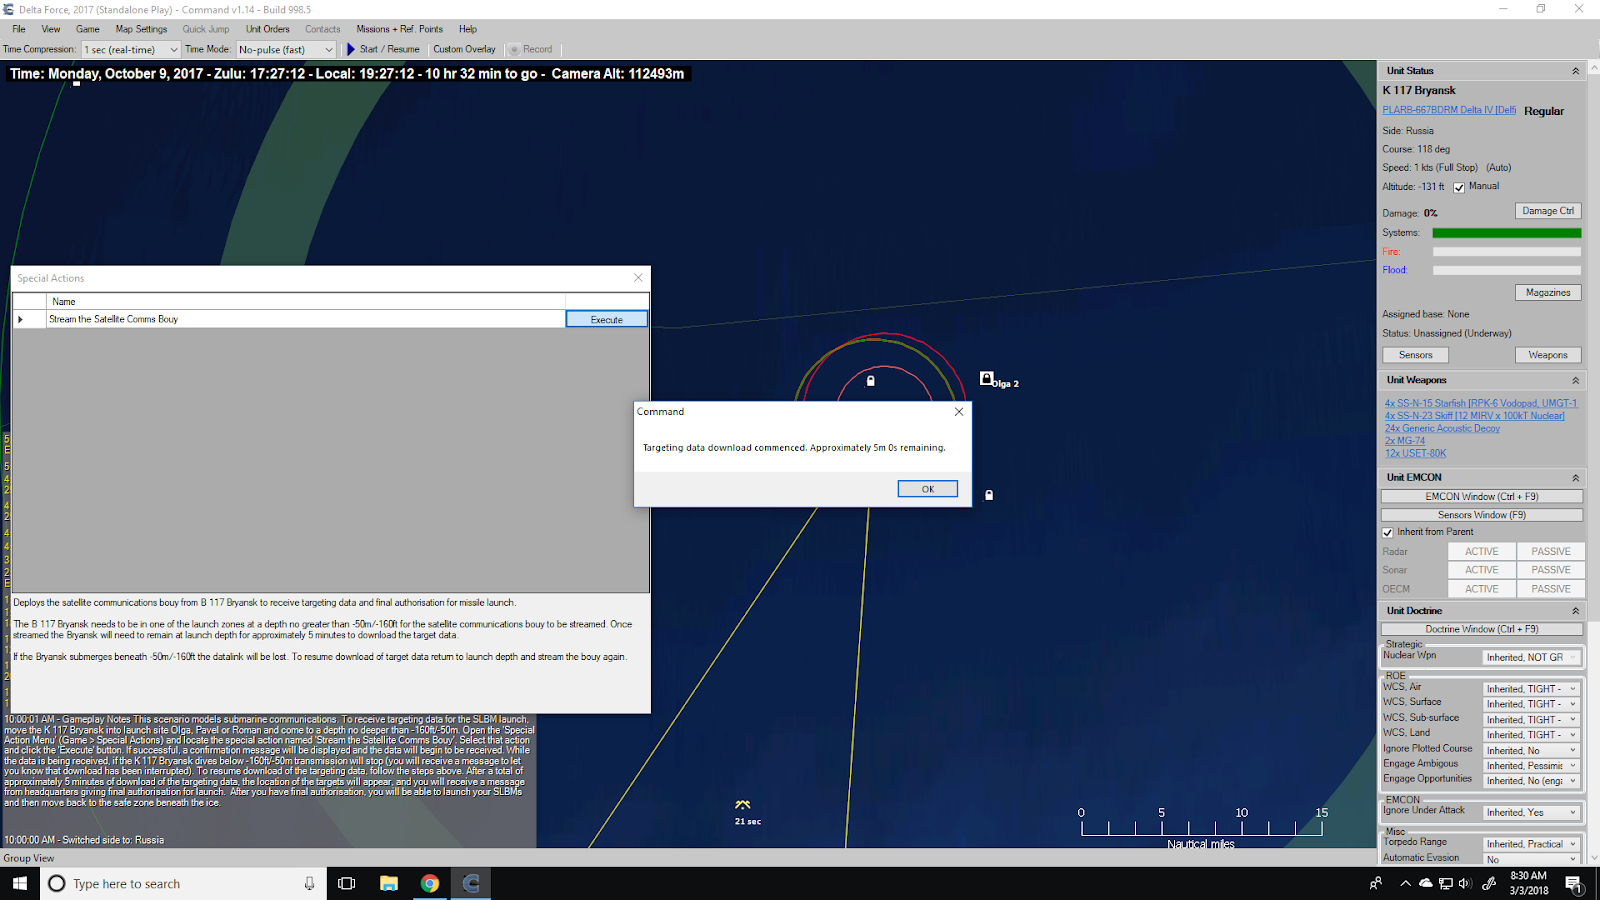
Task: Set Radar to ACTIVE
Action: pos(1482,552)
